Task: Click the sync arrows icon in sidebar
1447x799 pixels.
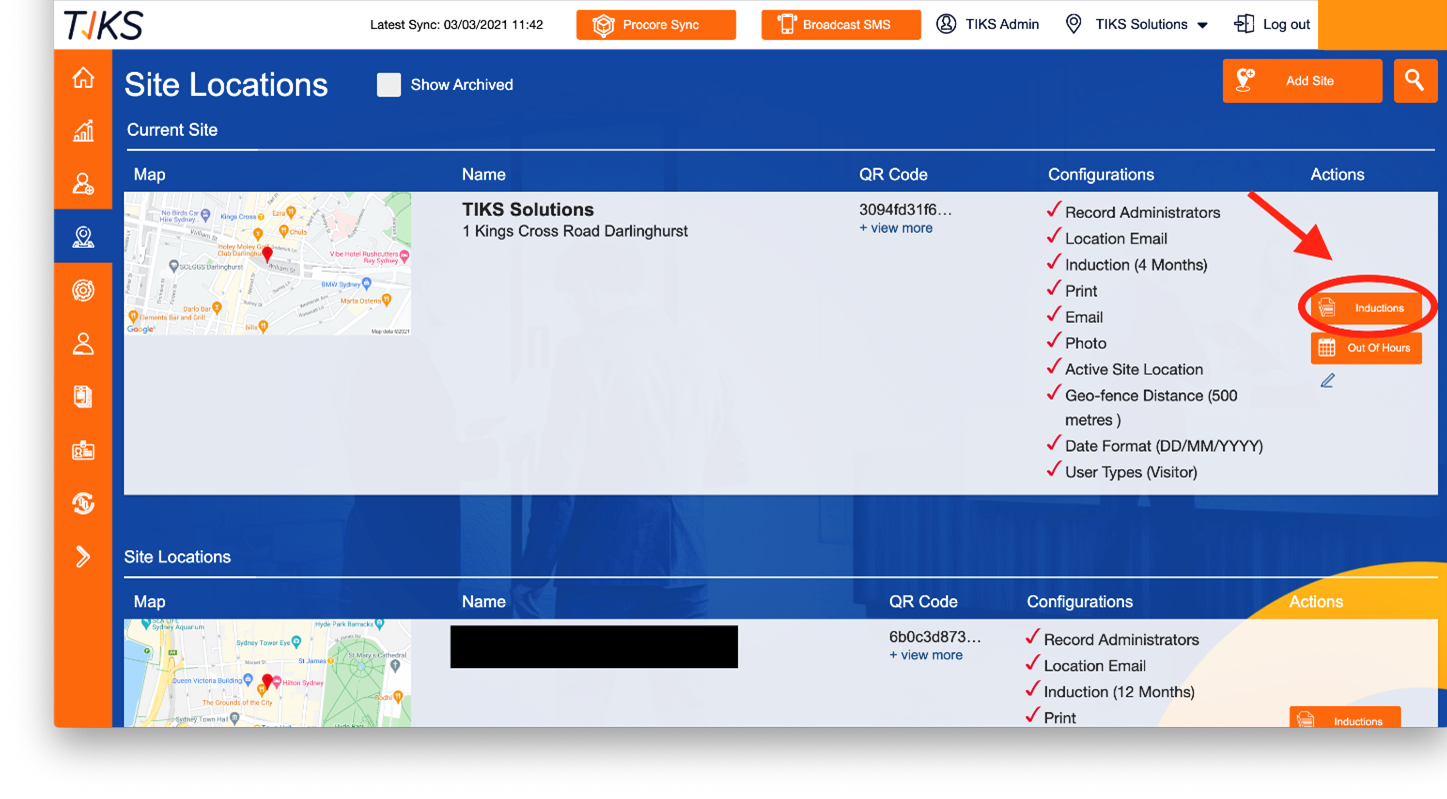Action: 84,504
